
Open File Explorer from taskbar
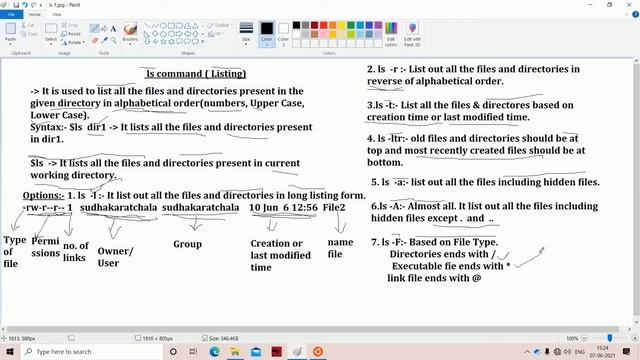point(235,351)
